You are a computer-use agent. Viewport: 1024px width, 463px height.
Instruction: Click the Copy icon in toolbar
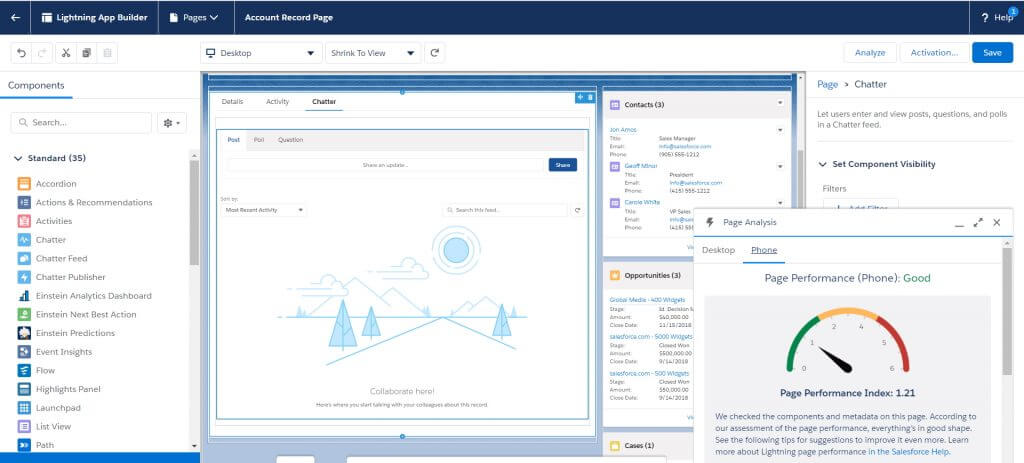[86, 53]
